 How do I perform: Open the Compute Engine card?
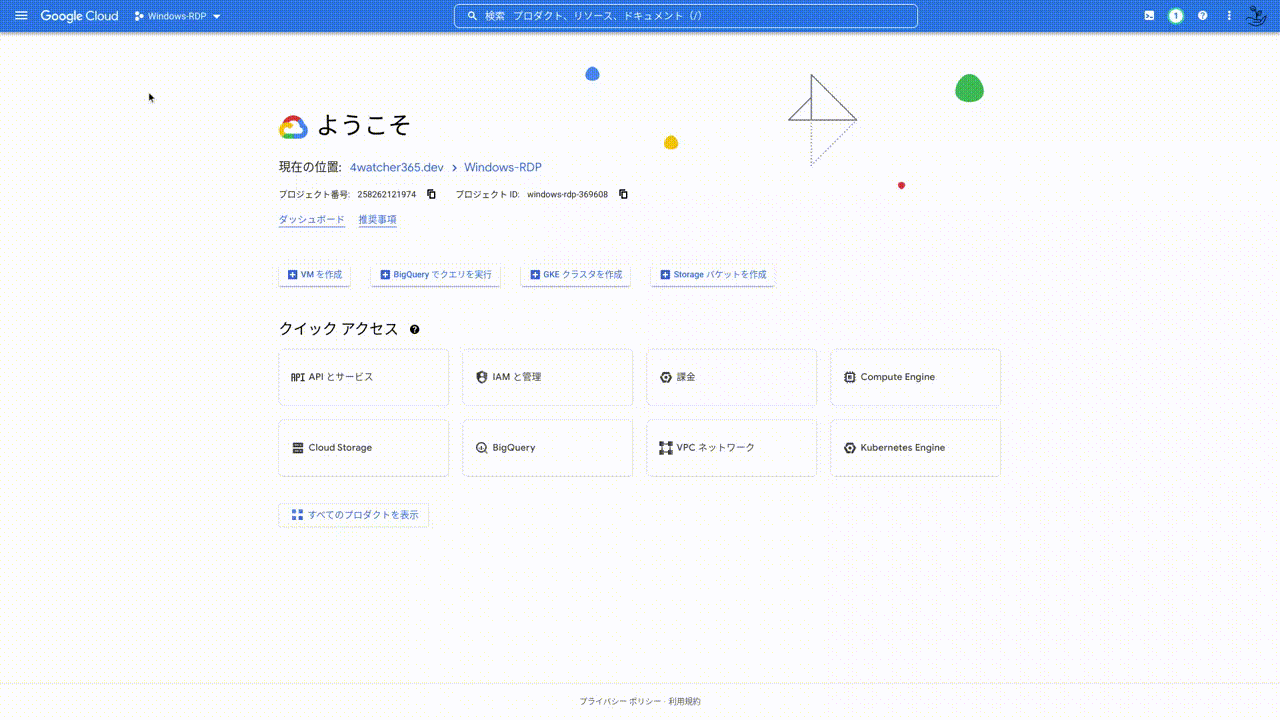tap(916, 377)
